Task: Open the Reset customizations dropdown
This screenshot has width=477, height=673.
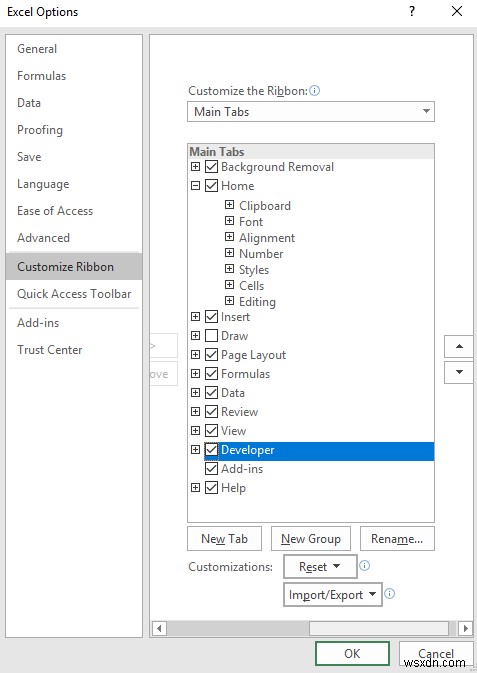Action: (x=320, y=567)
